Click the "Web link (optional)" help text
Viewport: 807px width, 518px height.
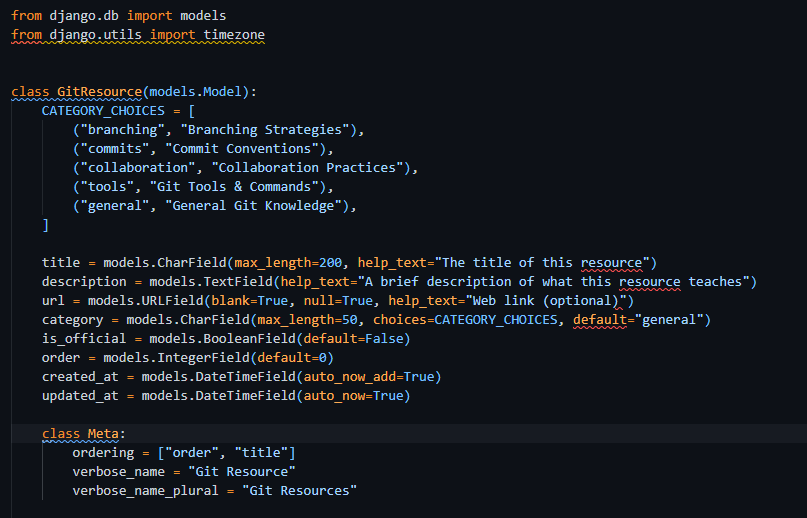(x=546, y=301)
